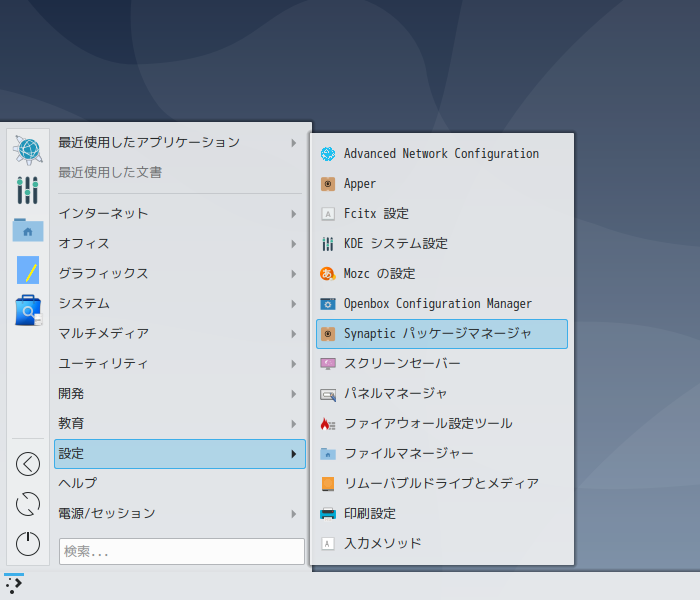Click the Advanced Network Configuration icon
This screenshot has width=700, height=600.
[x=328, y=154]
